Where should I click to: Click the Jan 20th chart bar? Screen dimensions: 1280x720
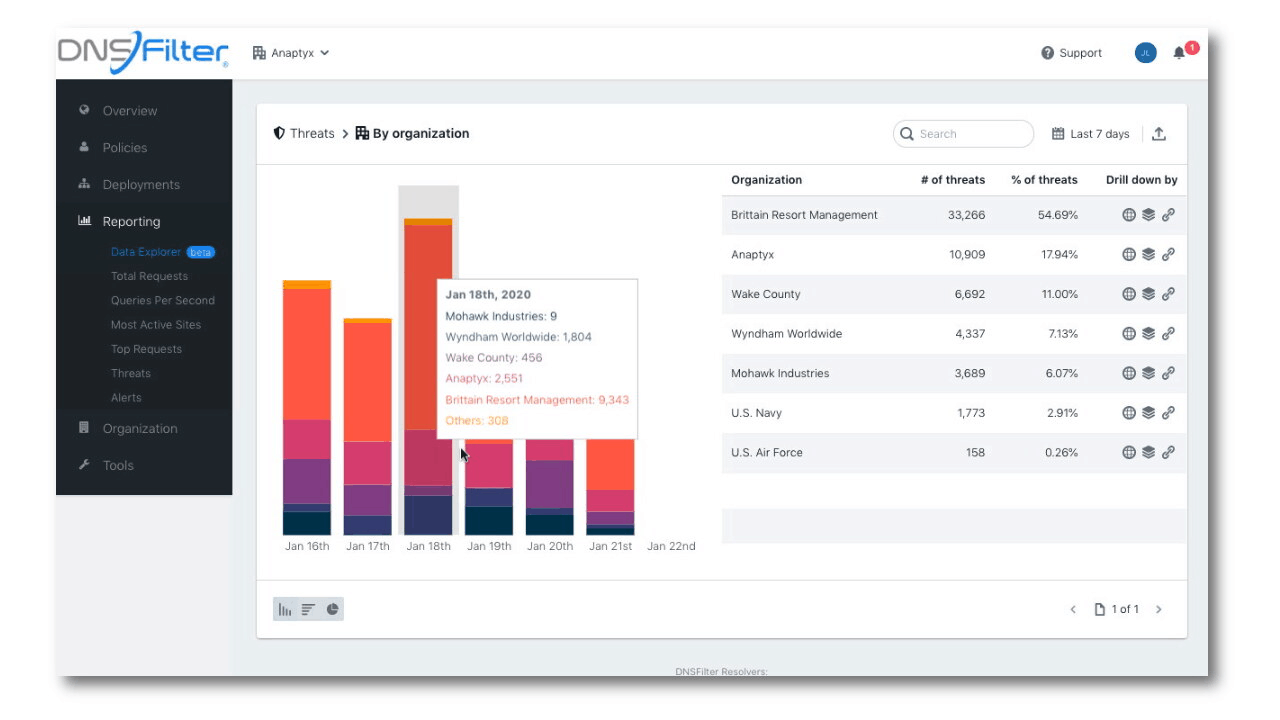[550, 488]
